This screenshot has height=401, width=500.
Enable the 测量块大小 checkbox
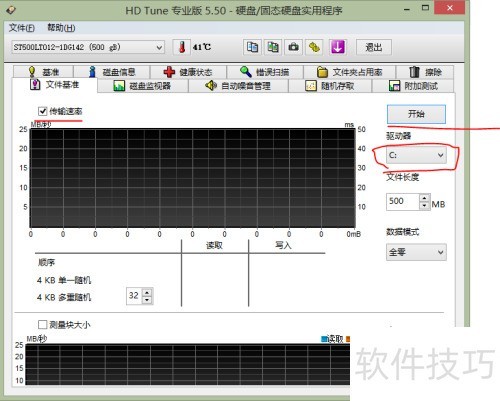(x=42, y=324)
